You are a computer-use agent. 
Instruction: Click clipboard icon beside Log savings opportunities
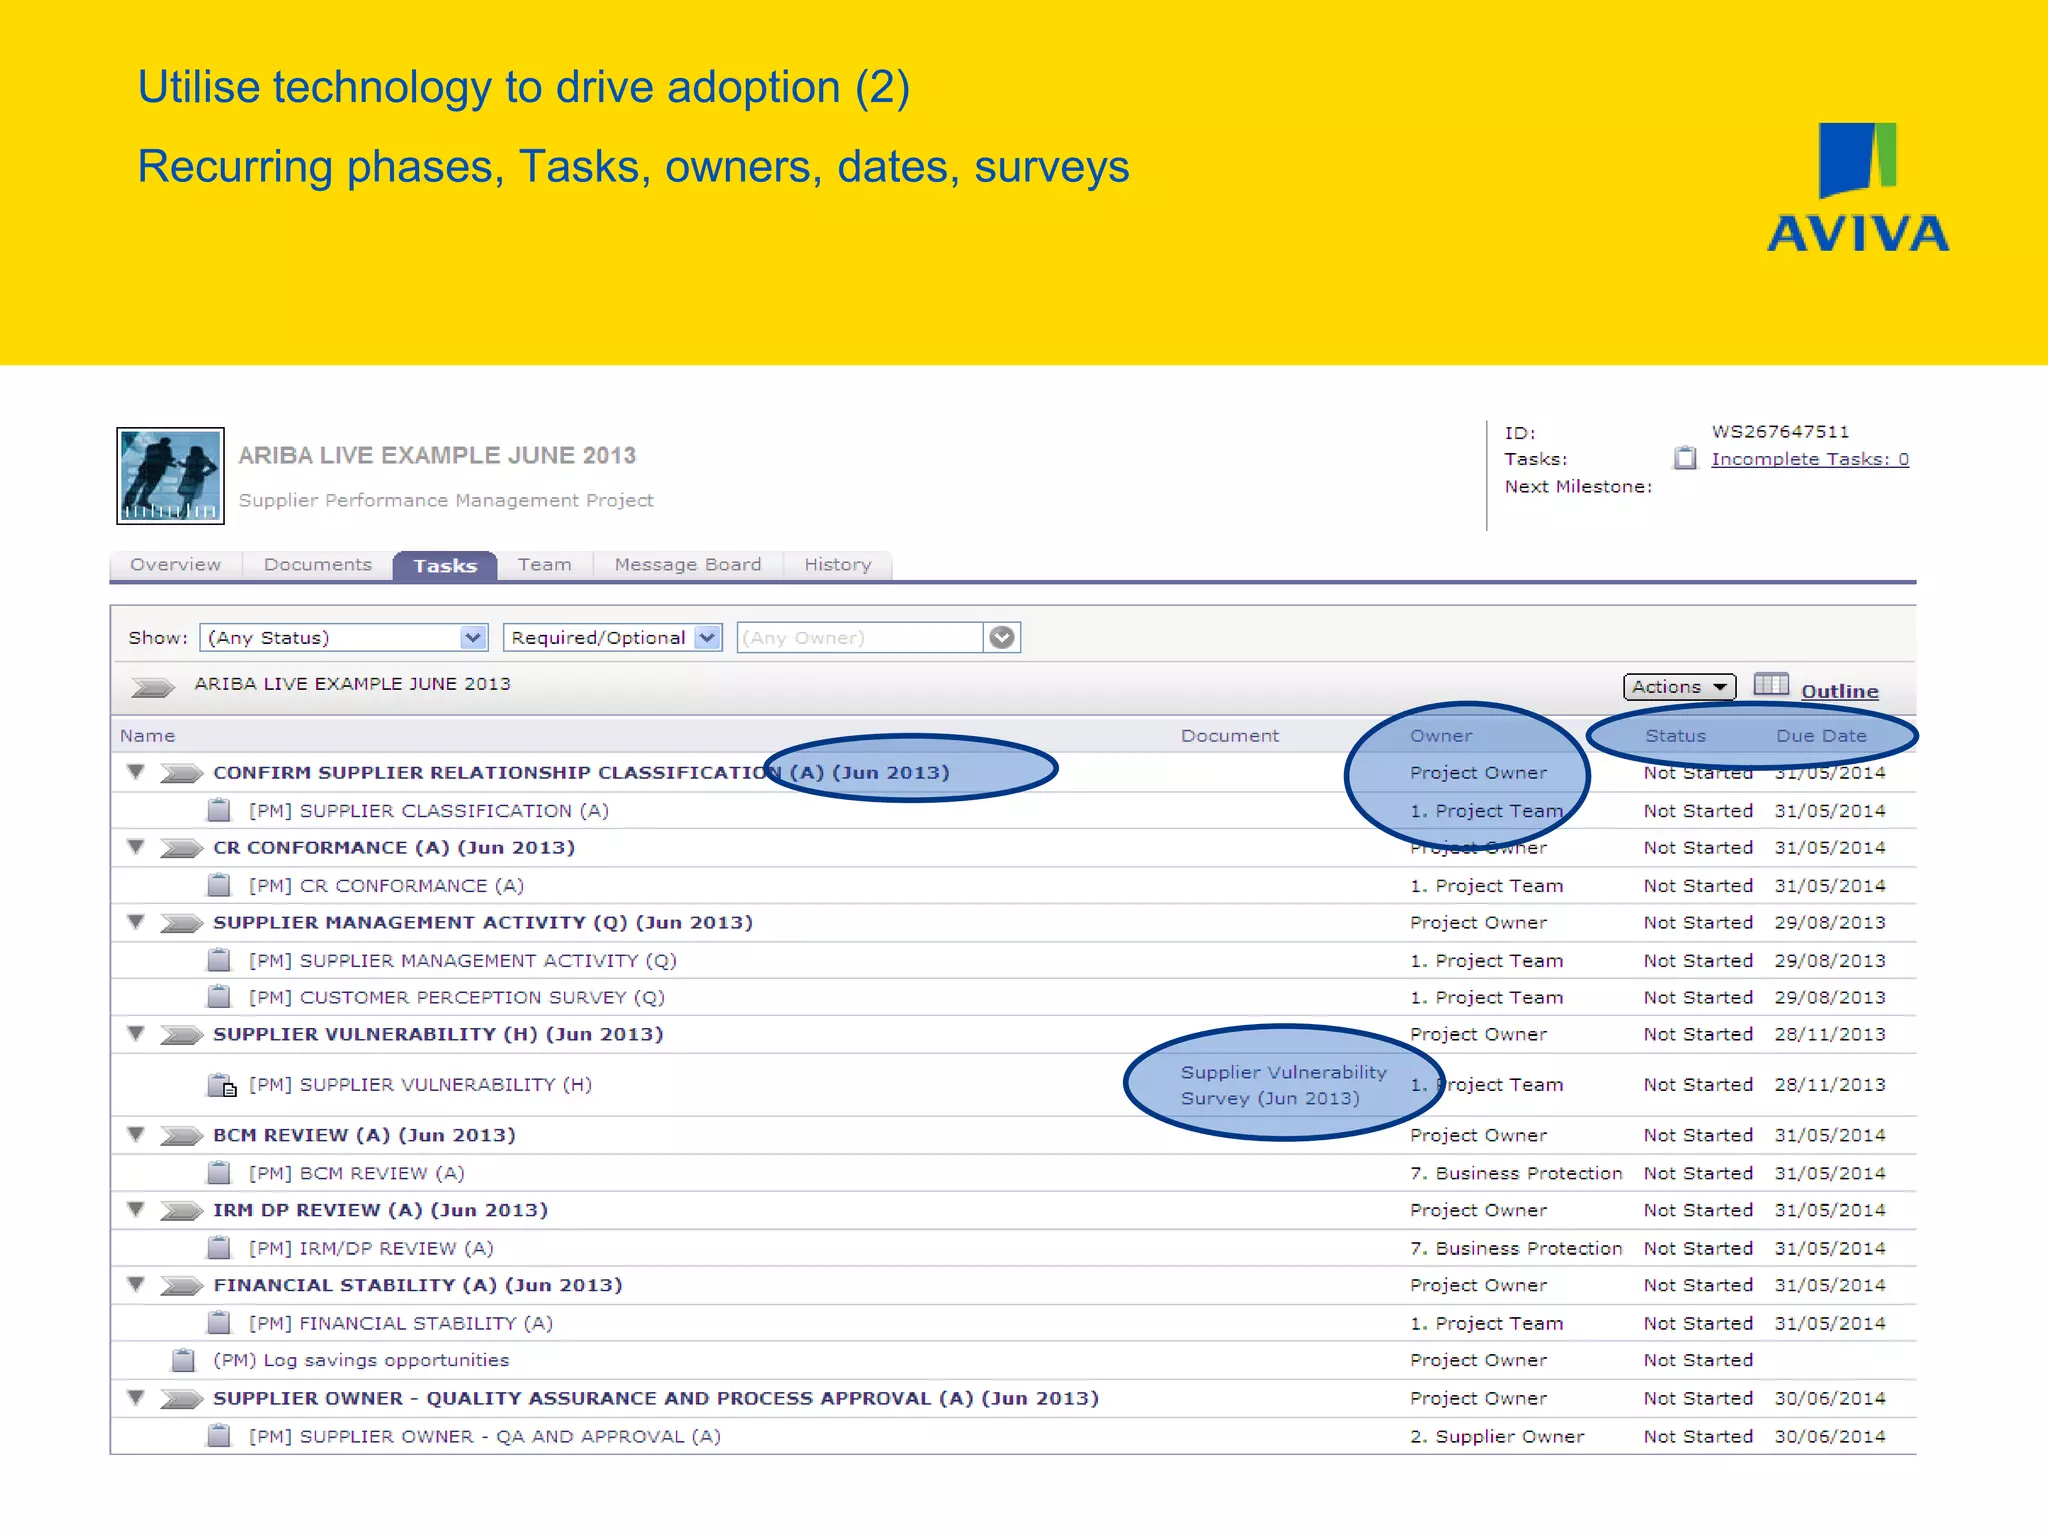pos(183,1360)
